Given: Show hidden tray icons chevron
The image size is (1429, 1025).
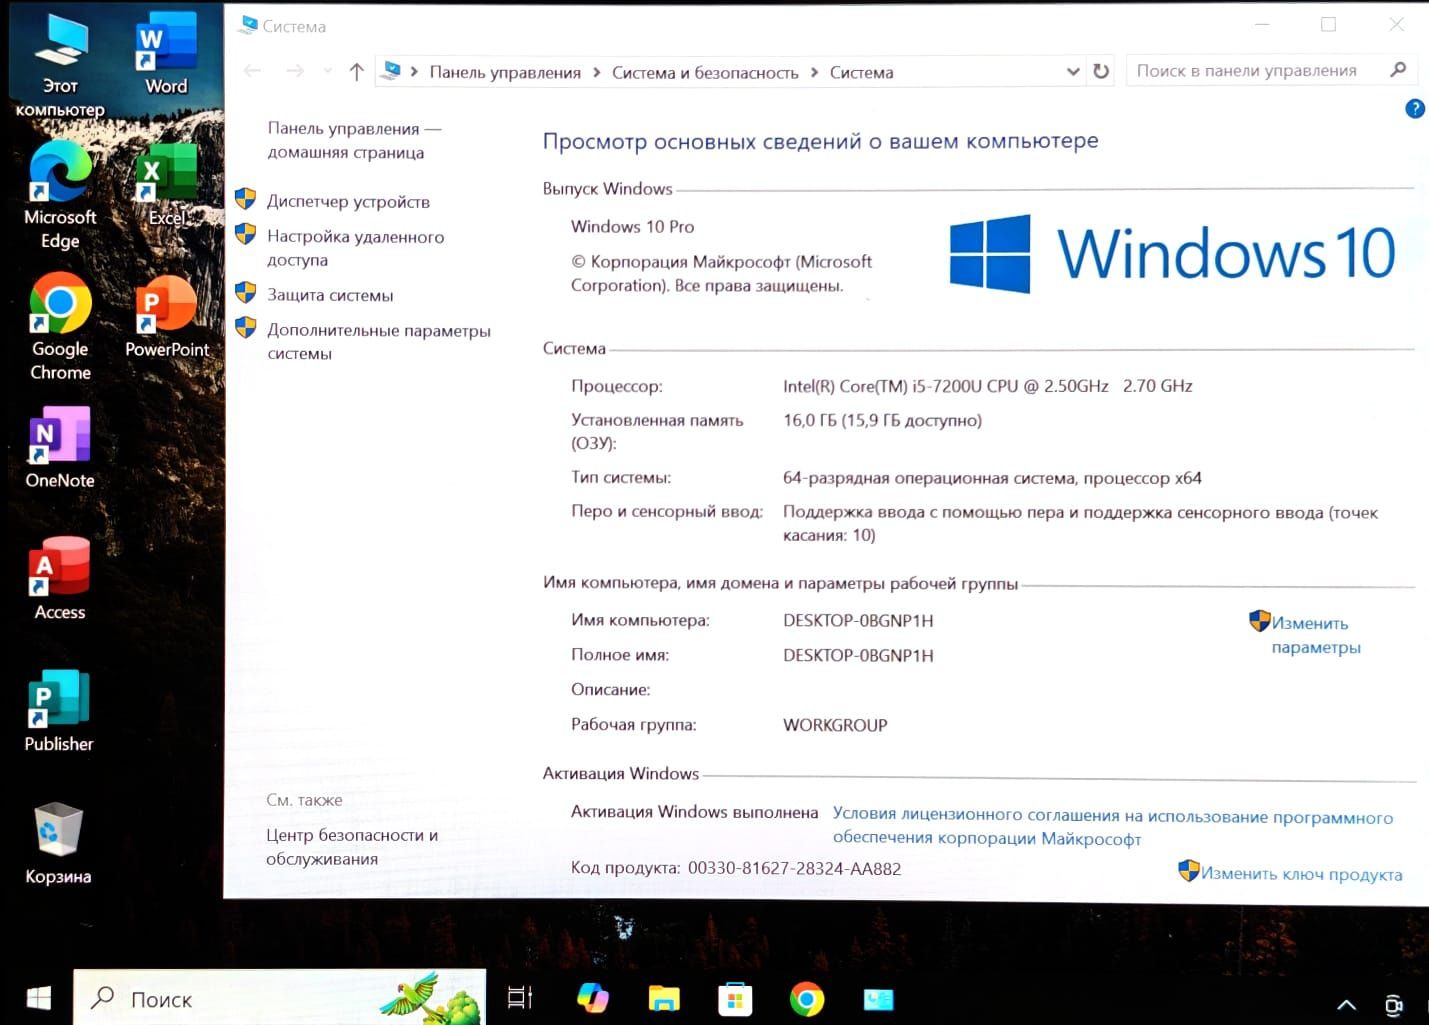Looking at the screenshot, I should tap(1346, 1004).
